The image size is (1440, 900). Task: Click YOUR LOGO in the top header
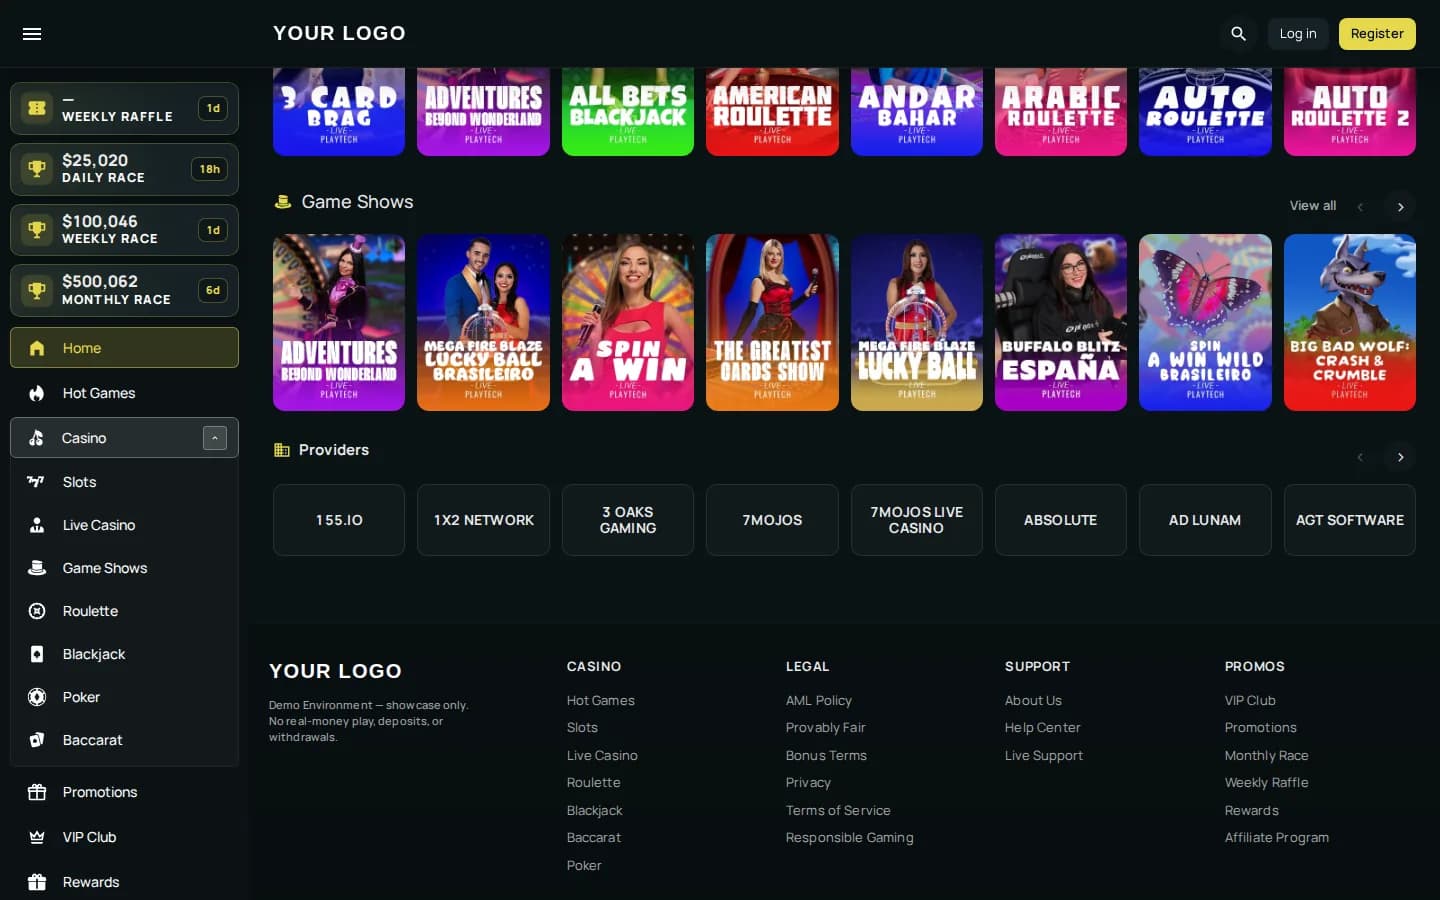[339, 33]
